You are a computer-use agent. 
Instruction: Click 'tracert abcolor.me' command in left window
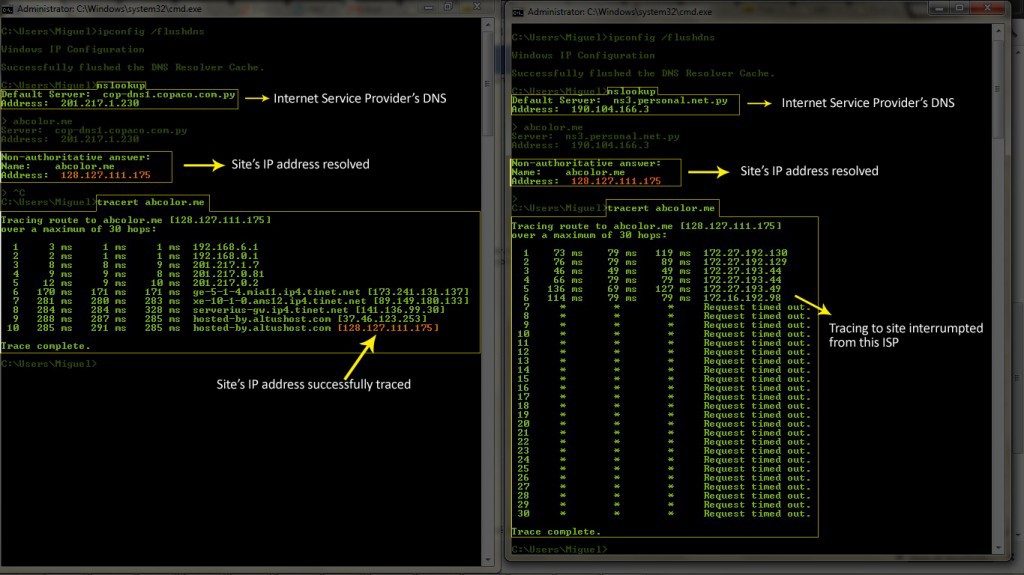151,202
